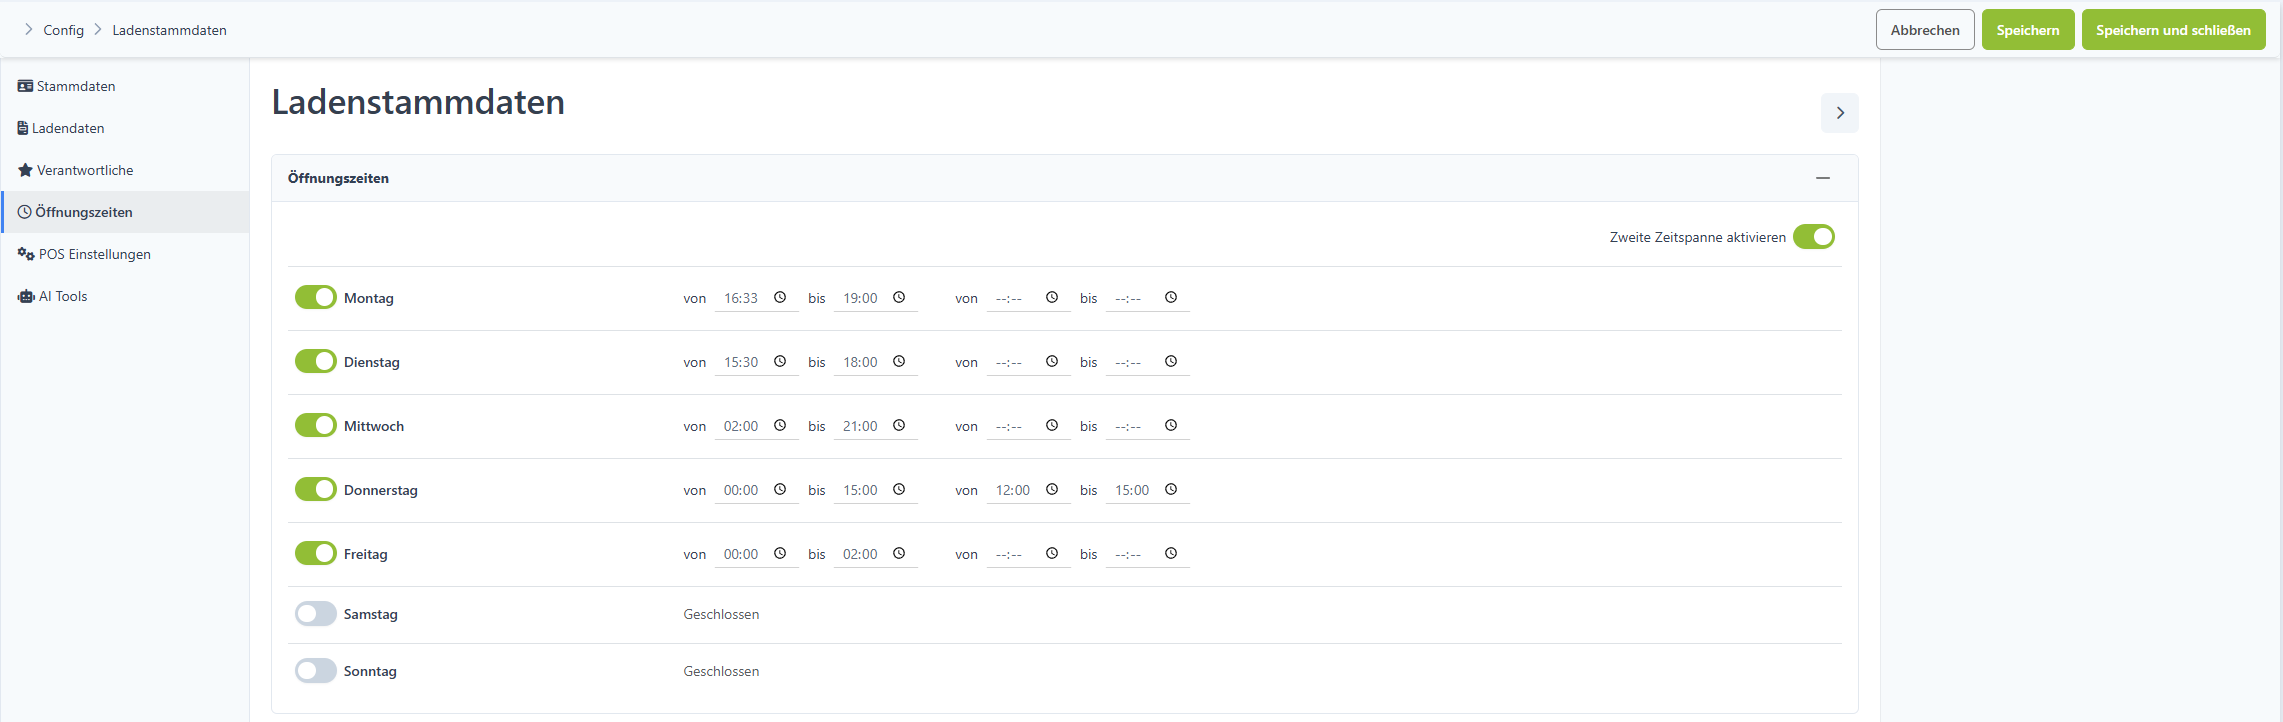The height and width of the screenshot is (722, 2283).
Task: Expand the breadcrumb chevron before Config
Action: pyautogui.click(x=28, y=30)
